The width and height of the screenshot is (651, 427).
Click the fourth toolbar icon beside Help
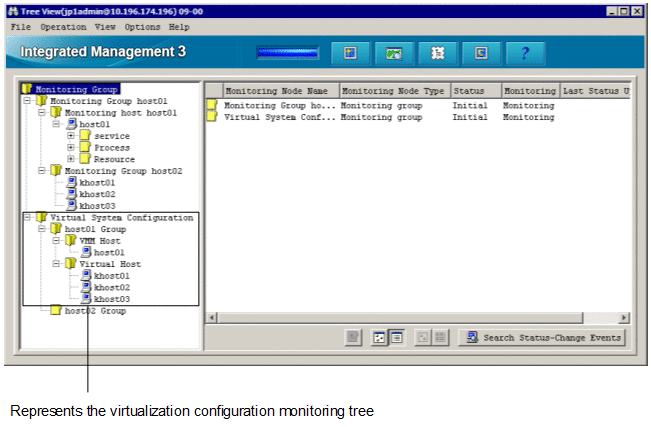pyautogui.click(x=481, y=52)
